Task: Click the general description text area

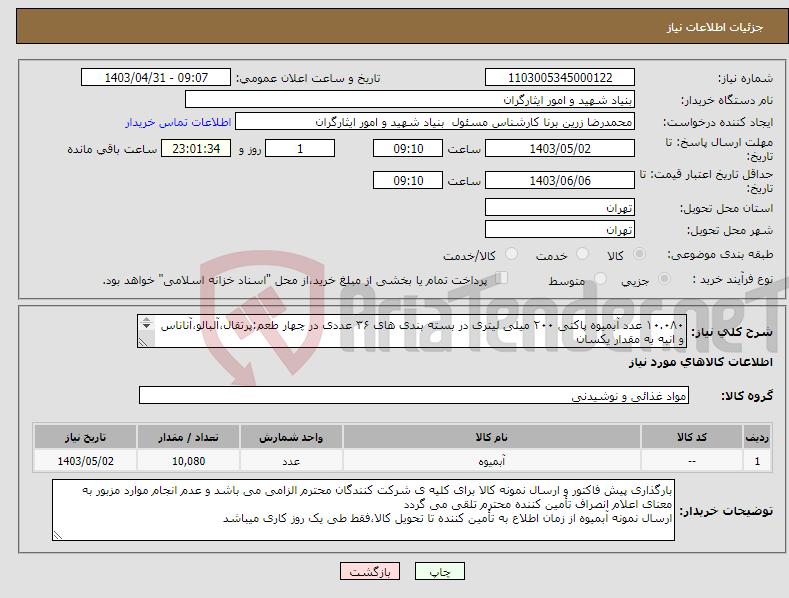Action: pos(412,331)
